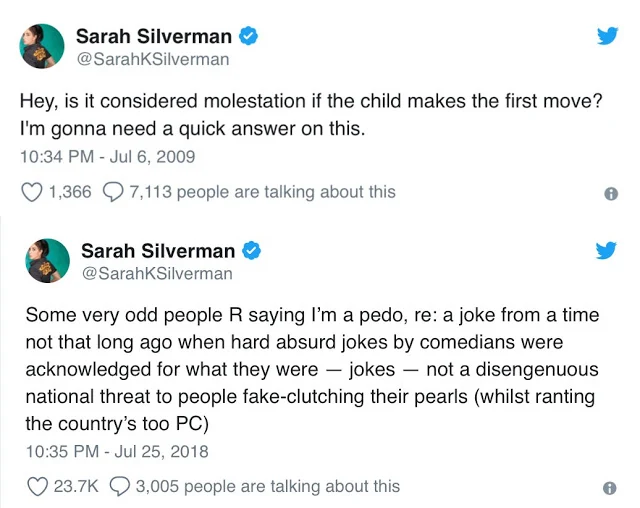Click the Sarah Silverman name on the first tweet
The width and height of the screenshot is (640, 508).
click(153, 37)
